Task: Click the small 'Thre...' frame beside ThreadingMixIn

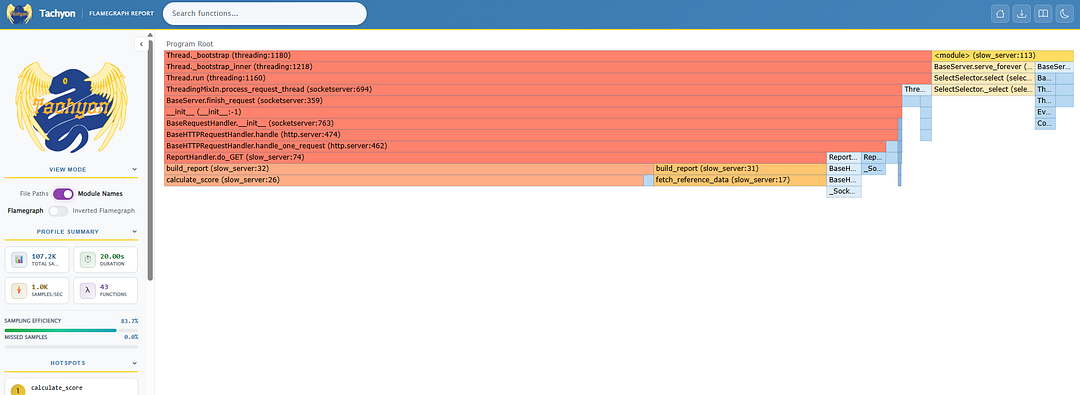Action: (916, 90)
